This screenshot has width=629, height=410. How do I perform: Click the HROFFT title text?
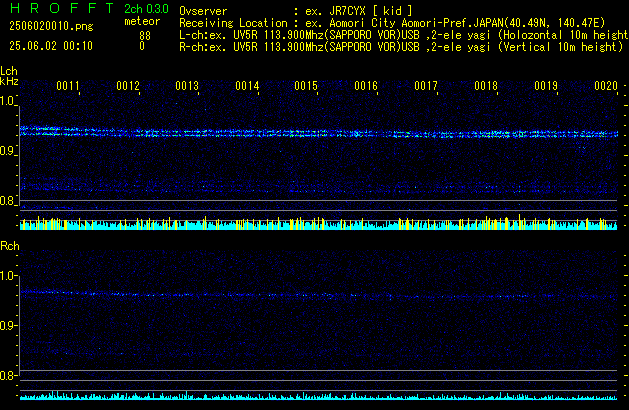click(x=62, y=8)
